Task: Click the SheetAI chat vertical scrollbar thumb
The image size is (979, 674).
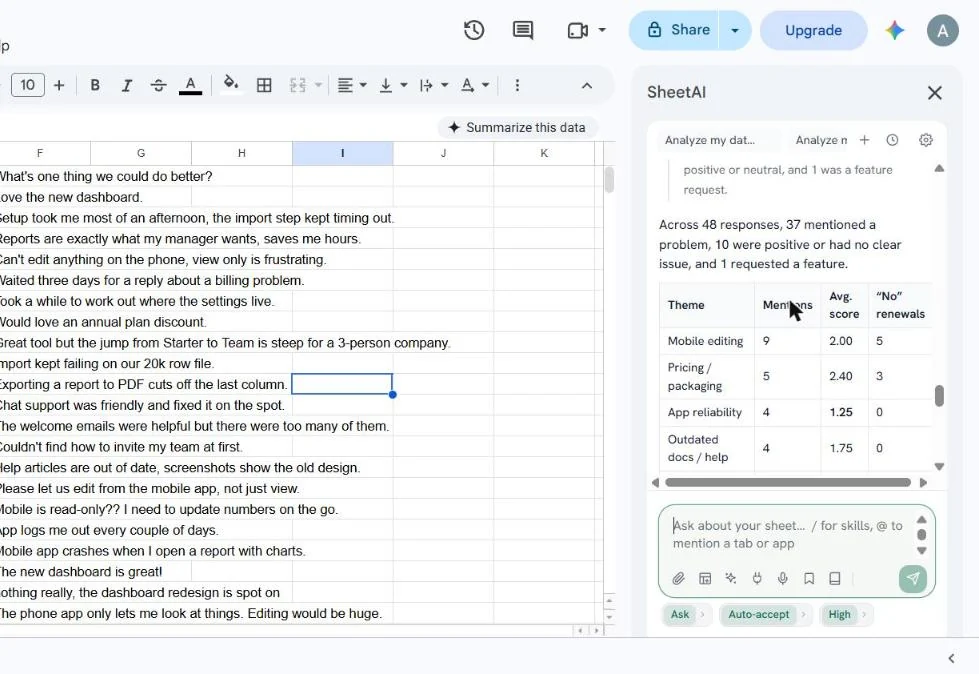Action: (939, 396)
